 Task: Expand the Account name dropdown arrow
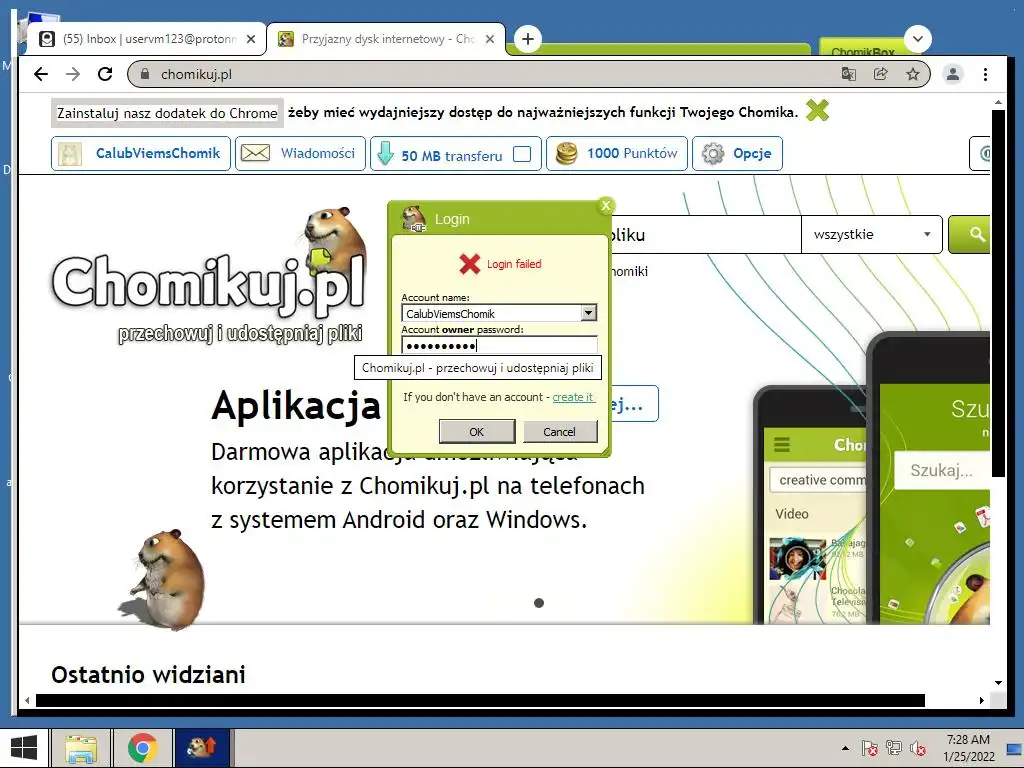coord(588,313)
